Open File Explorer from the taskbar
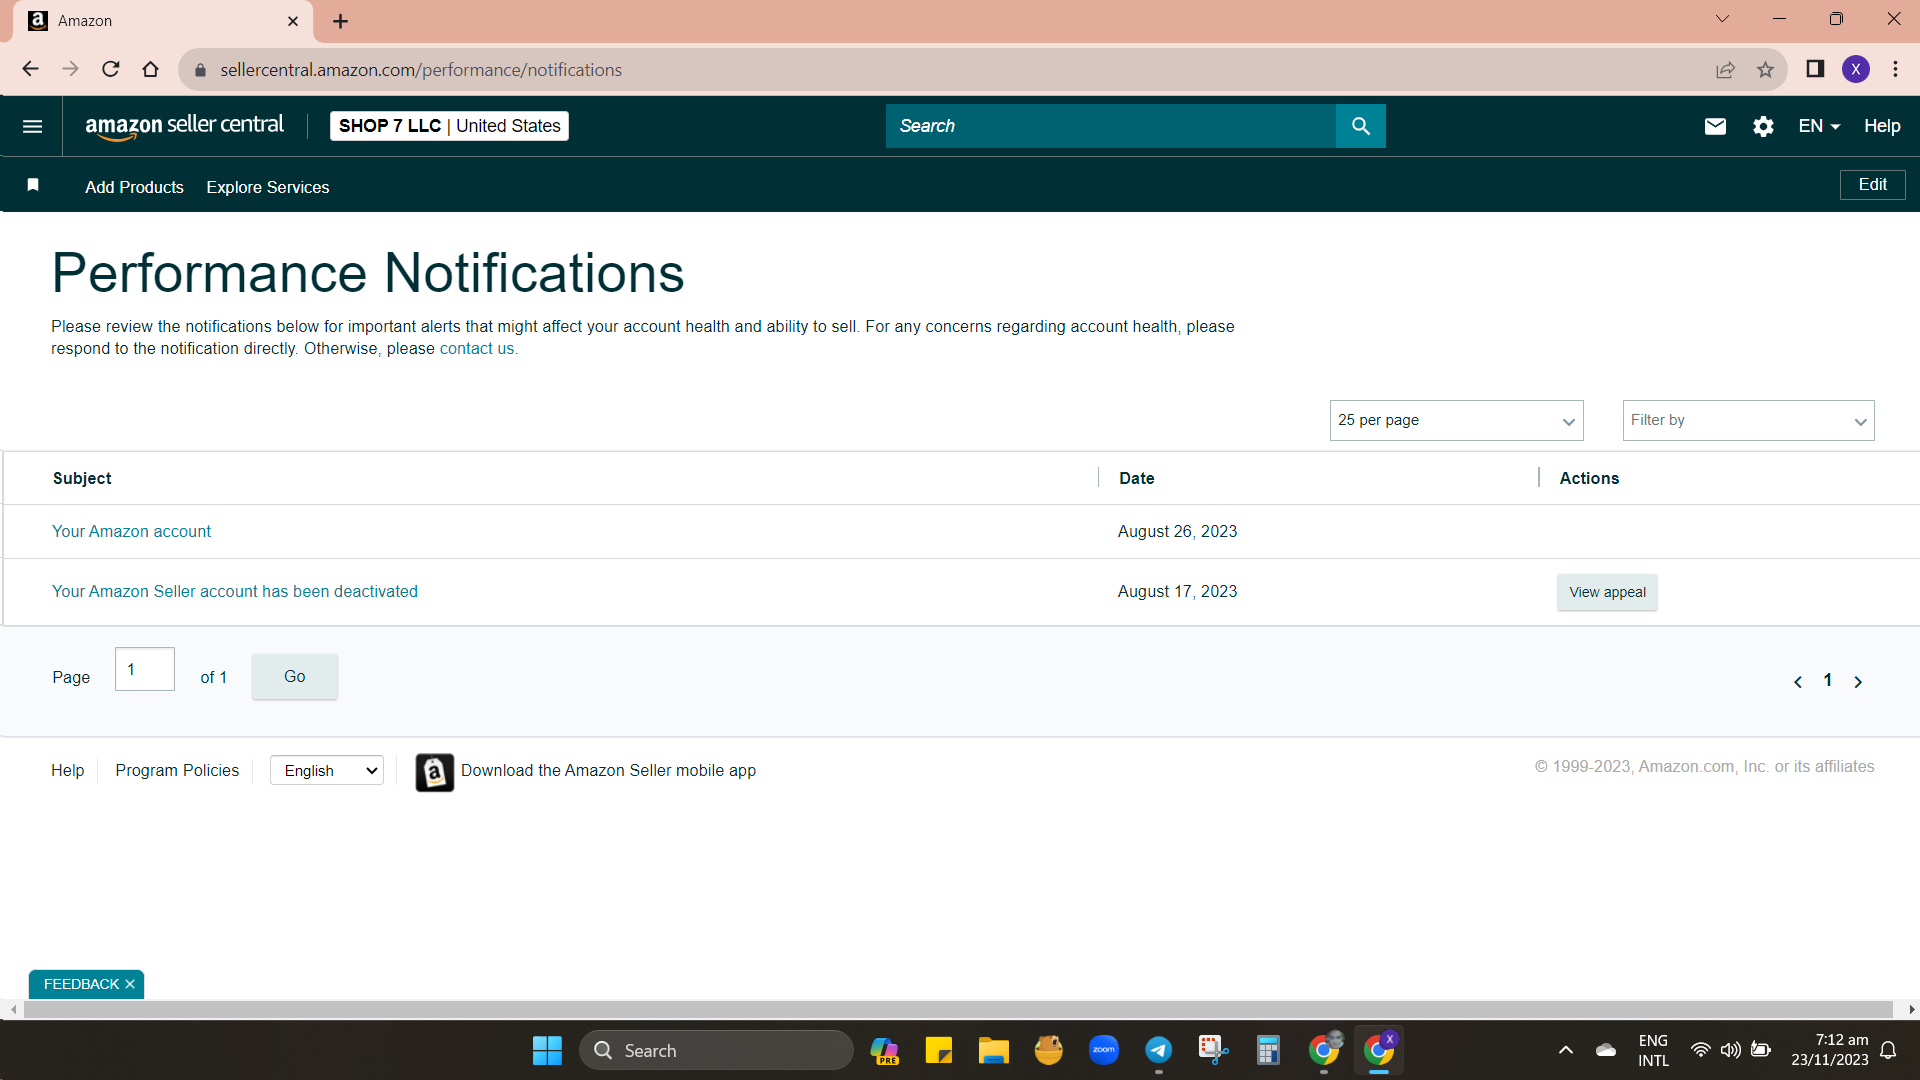This screenshot has height=1080, width=1920. click(993, 1051)
